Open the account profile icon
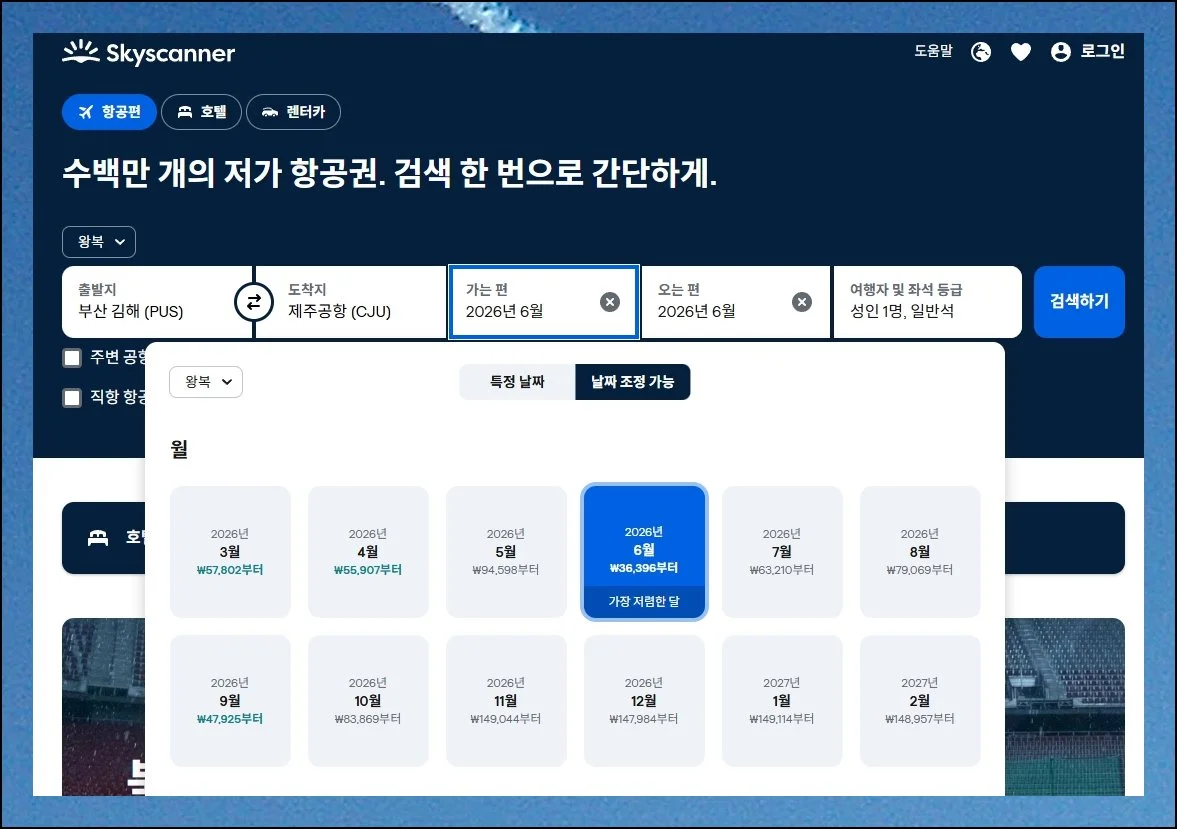Image resolution: width=1177 pixels, height=829 pixels. pos(1060,52)
